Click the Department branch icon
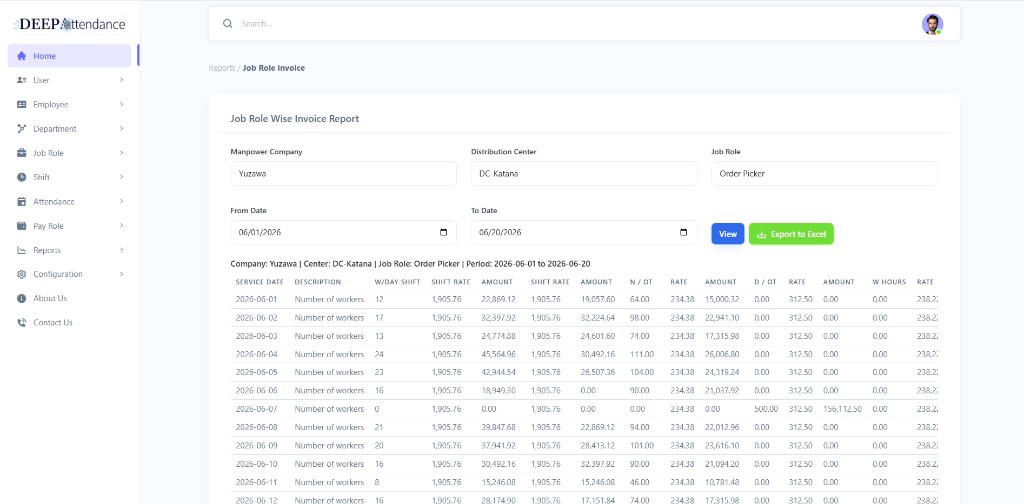Screen dimensions: 1024x504 tap(22, 129)
